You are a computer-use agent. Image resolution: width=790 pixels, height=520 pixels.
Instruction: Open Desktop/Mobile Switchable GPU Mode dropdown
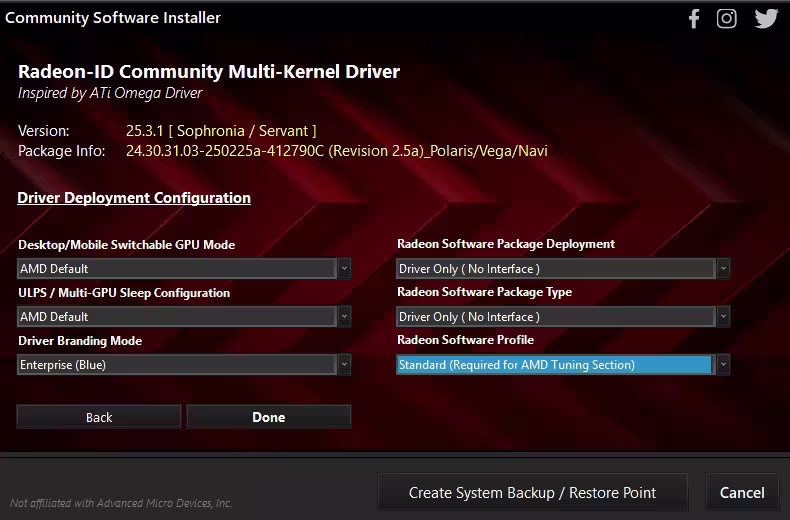pyautogui.click(x=184, y=269)
